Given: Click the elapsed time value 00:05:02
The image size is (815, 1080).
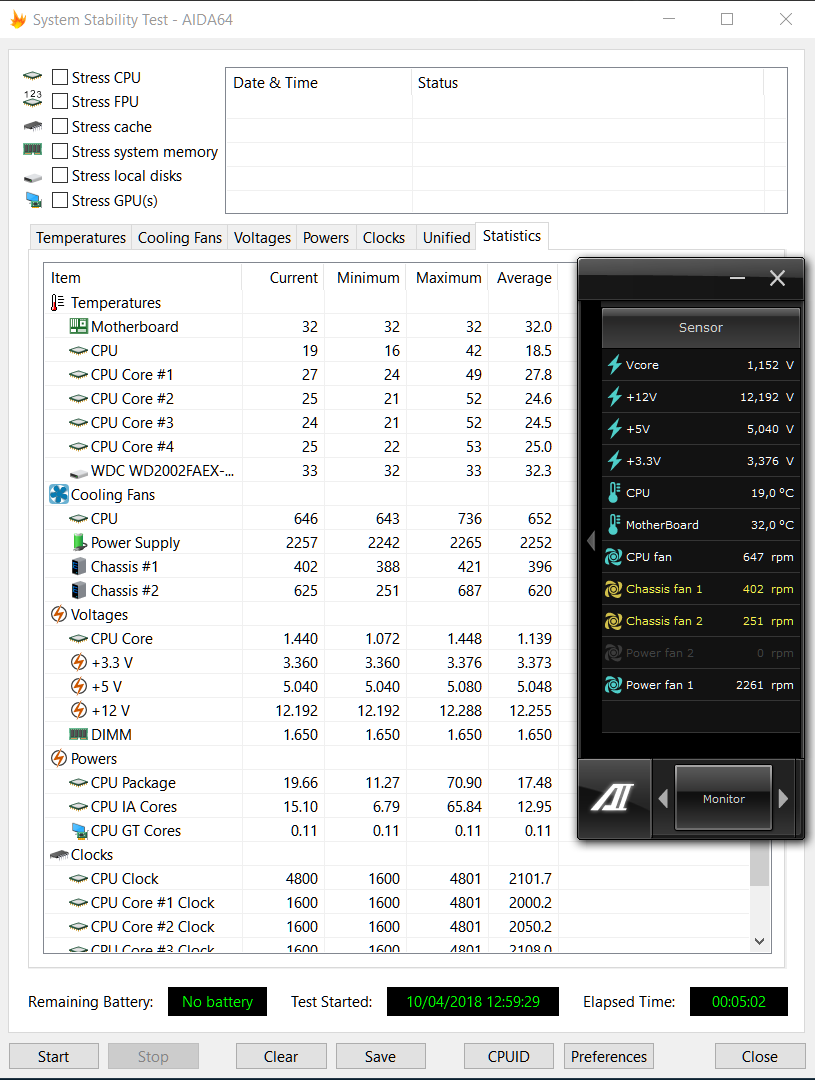Looking at the screenshot, I should 739,1001.
